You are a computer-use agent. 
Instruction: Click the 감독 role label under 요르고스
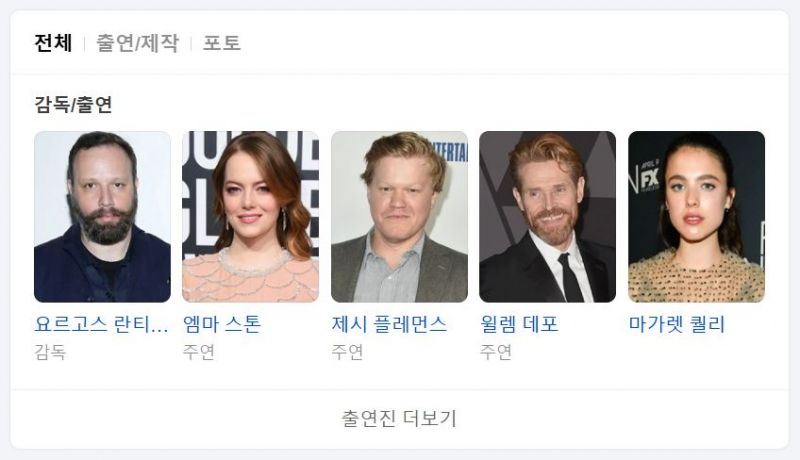coord(50,352)
